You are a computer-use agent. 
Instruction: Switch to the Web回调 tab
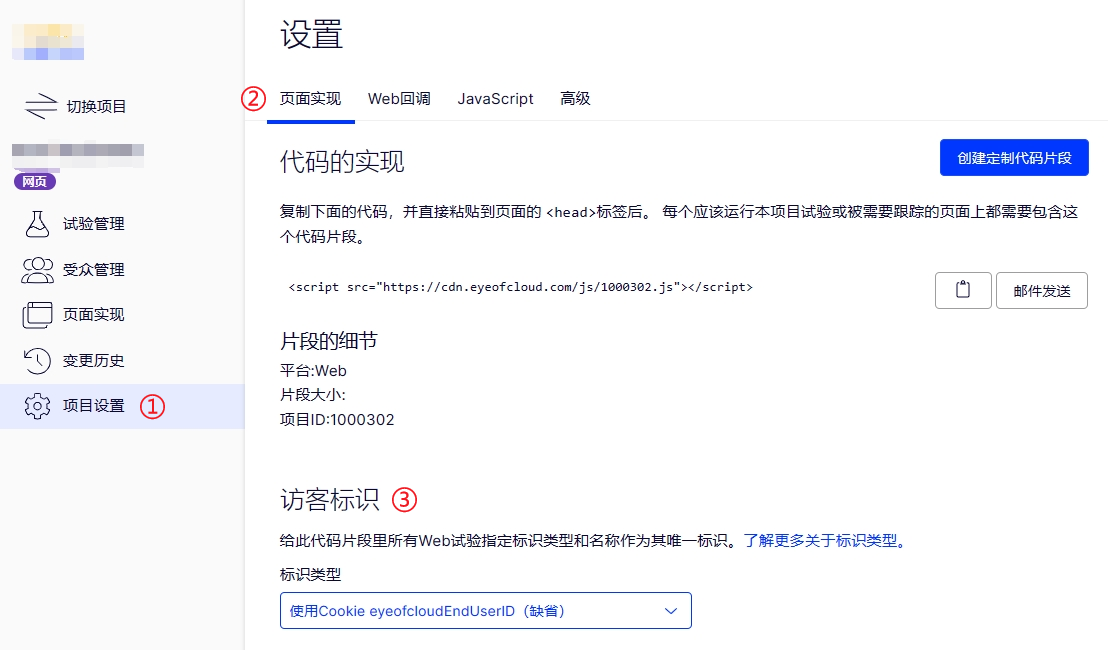click(x=399, y=99)
